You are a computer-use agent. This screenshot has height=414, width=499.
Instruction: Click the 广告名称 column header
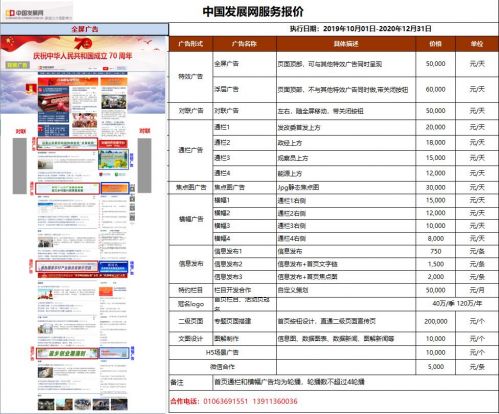(244, 44)
